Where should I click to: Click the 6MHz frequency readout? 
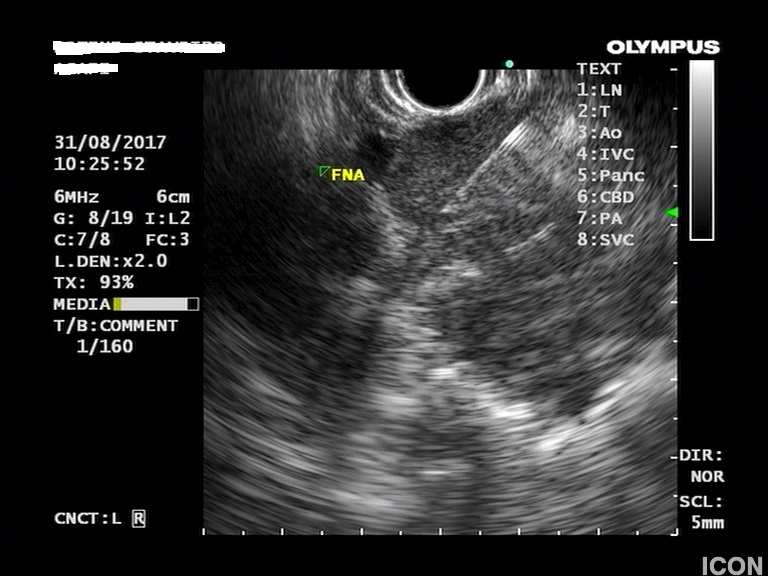tap(77, 197)
